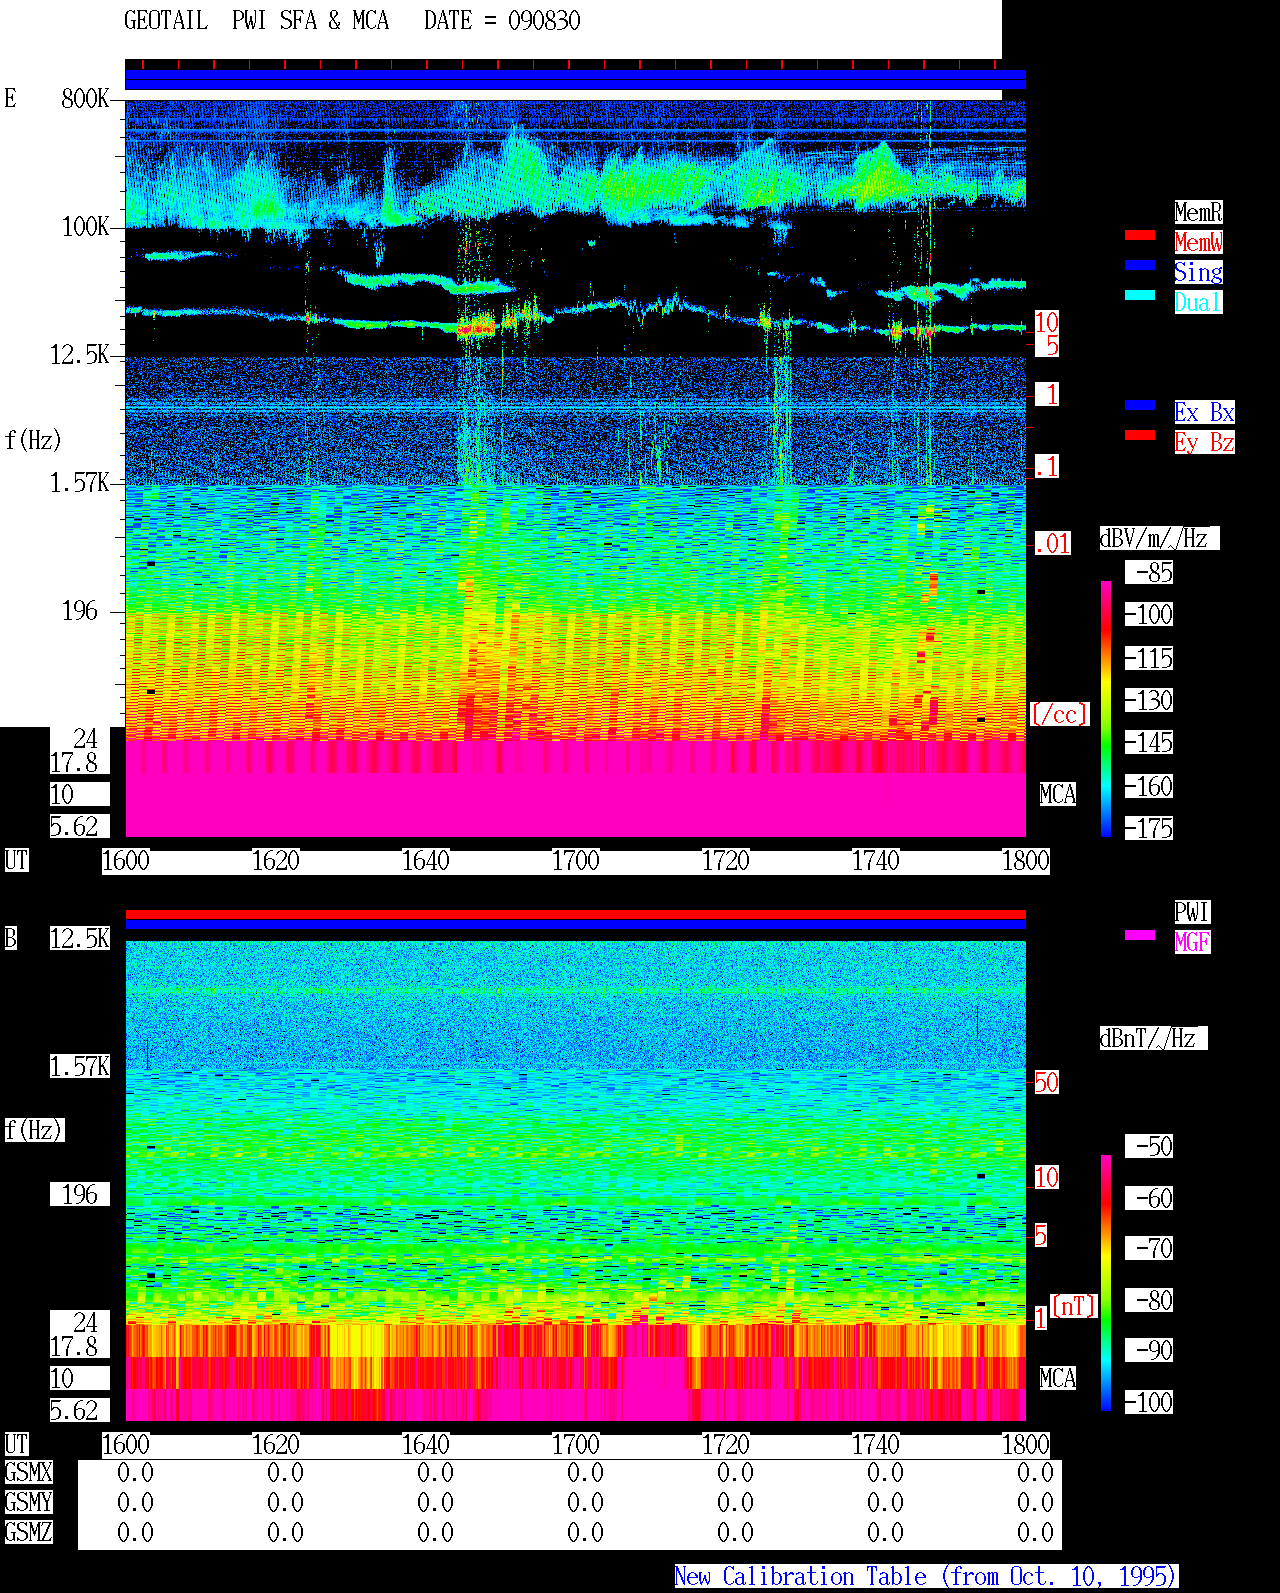Open the New Calibration Table link

(926, 1576)
